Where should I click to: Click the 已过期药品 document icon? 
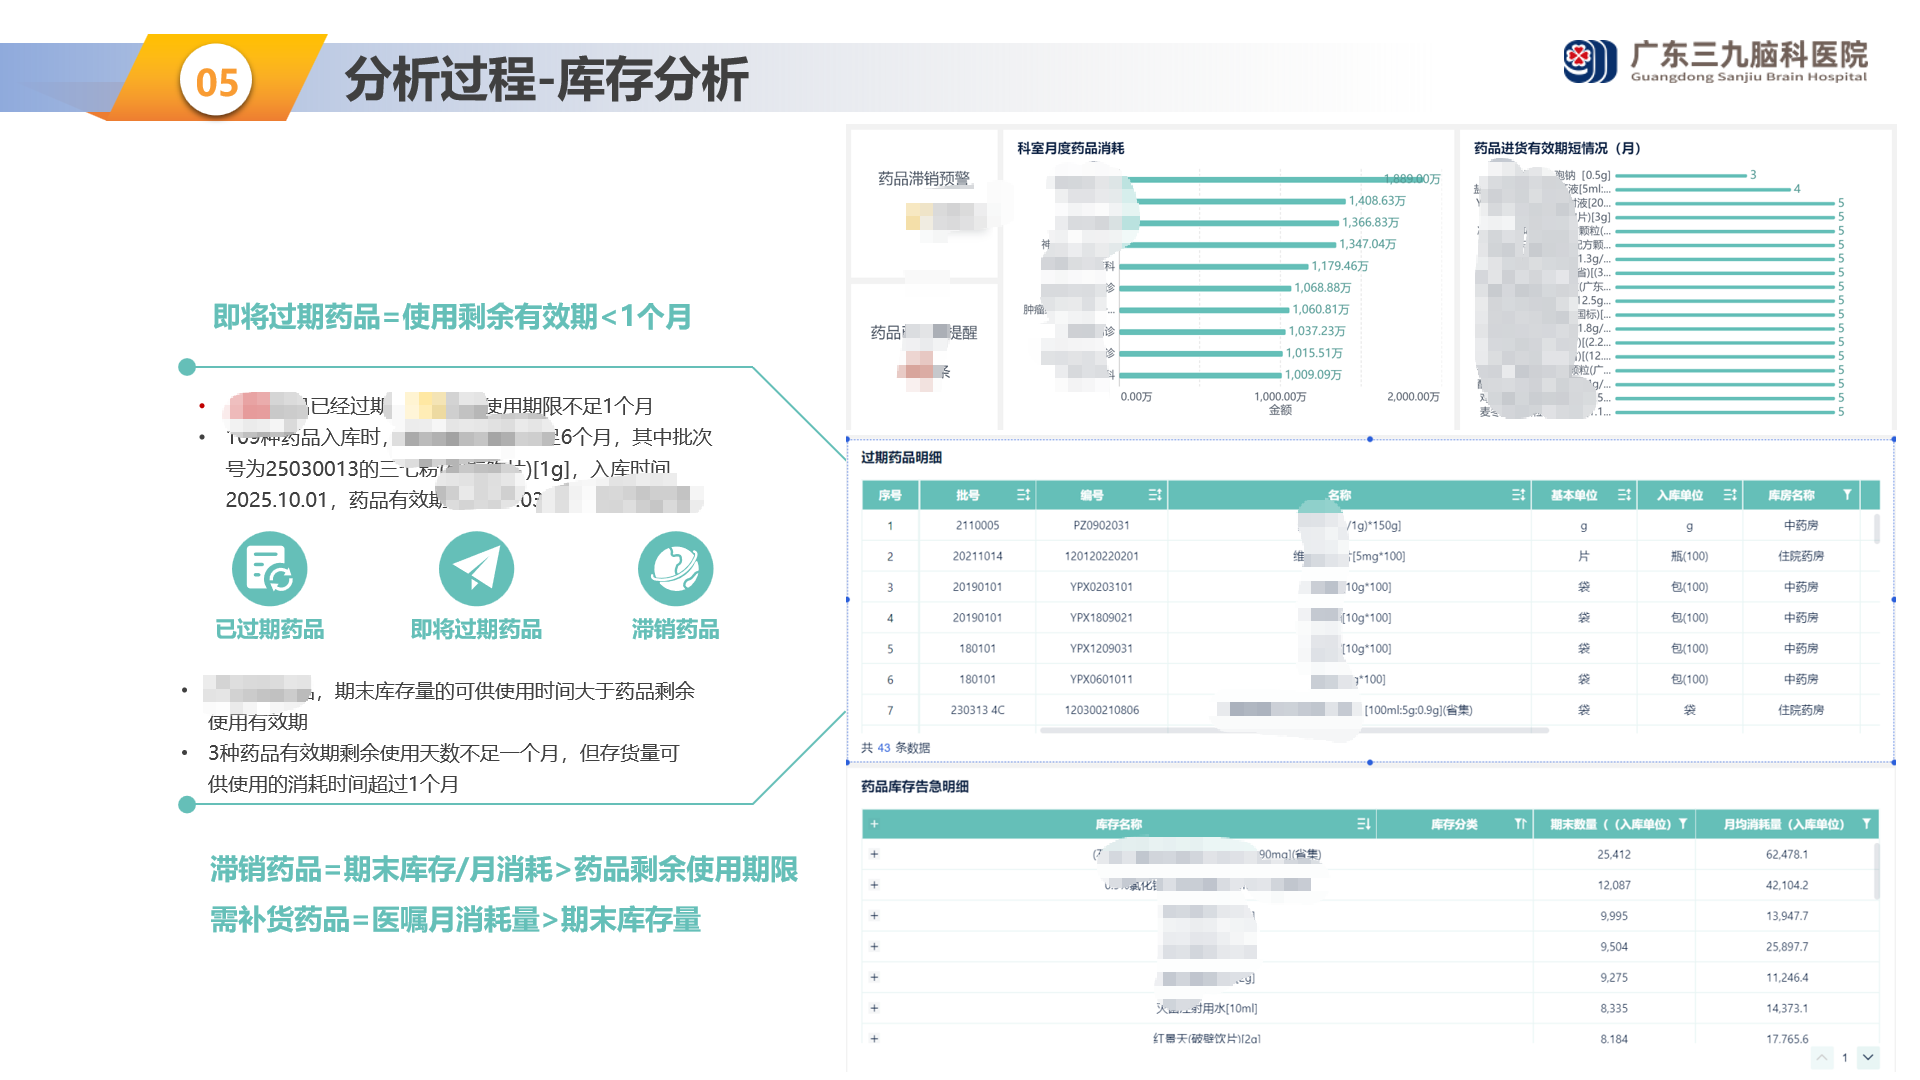[x=269, y=569]
